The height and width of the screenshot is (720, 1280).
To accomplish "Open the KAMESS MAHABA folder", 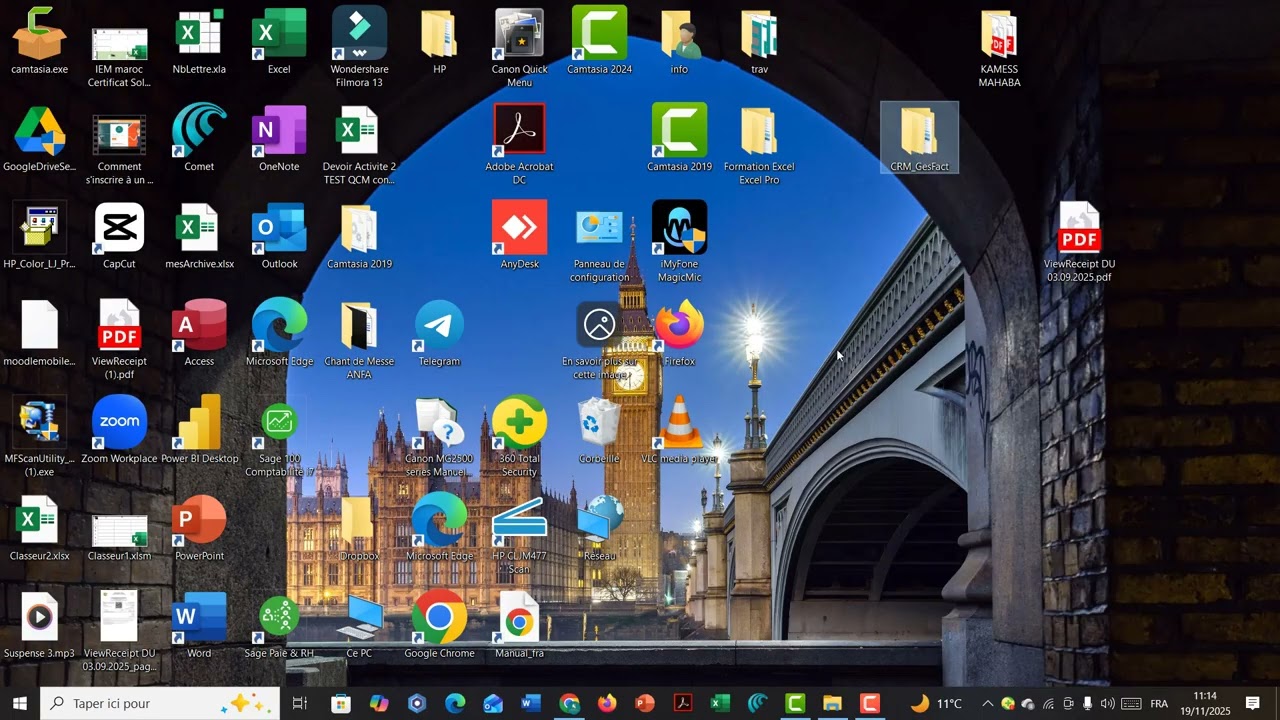I will tap(999, 47).
